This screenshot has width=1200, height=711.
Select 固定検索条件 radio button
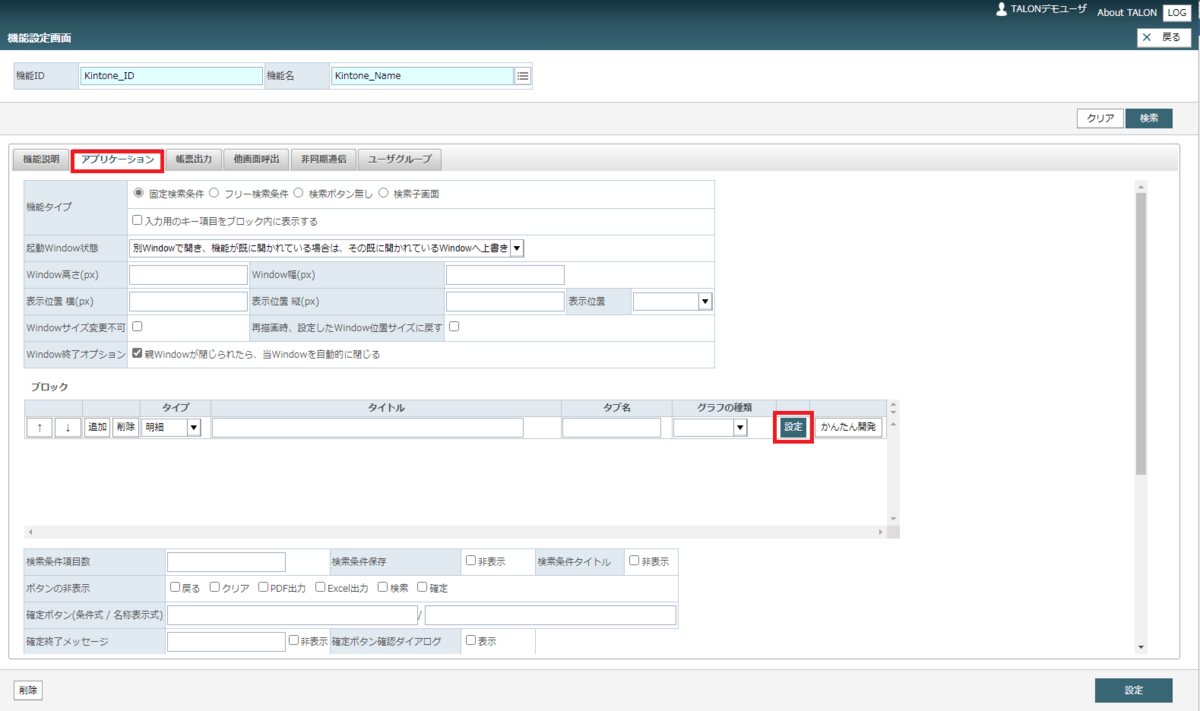pyautogui.click(x=139, y=193)
